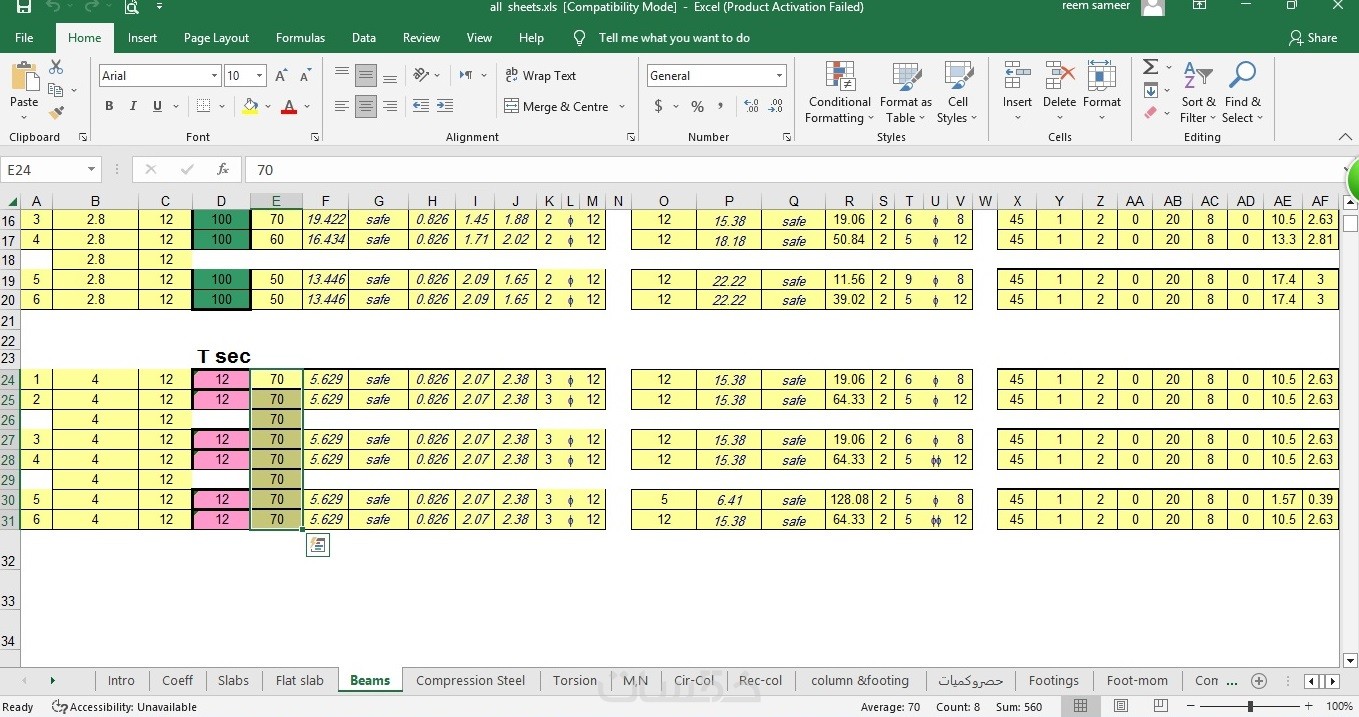Viewport: 1359px width, 717px height.
Task: Toggle align text left
Action: 342,106
